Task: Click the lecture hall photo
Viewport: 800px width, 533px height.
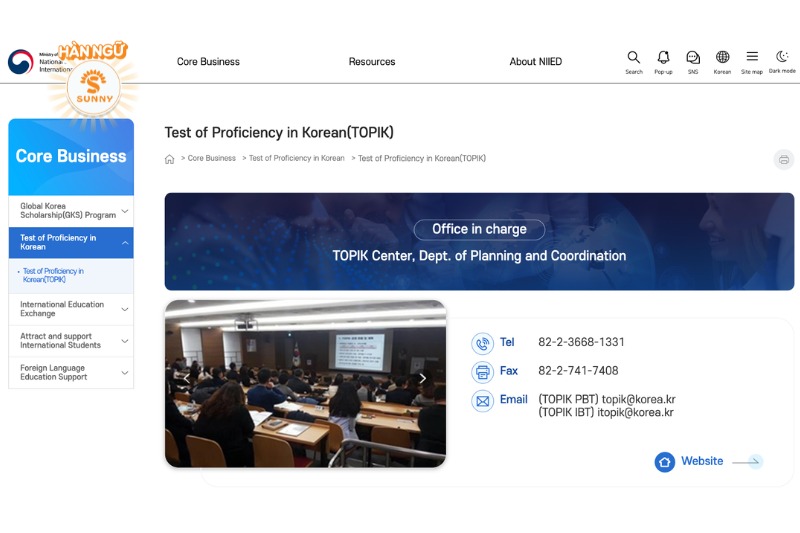Action: [305, 384]
